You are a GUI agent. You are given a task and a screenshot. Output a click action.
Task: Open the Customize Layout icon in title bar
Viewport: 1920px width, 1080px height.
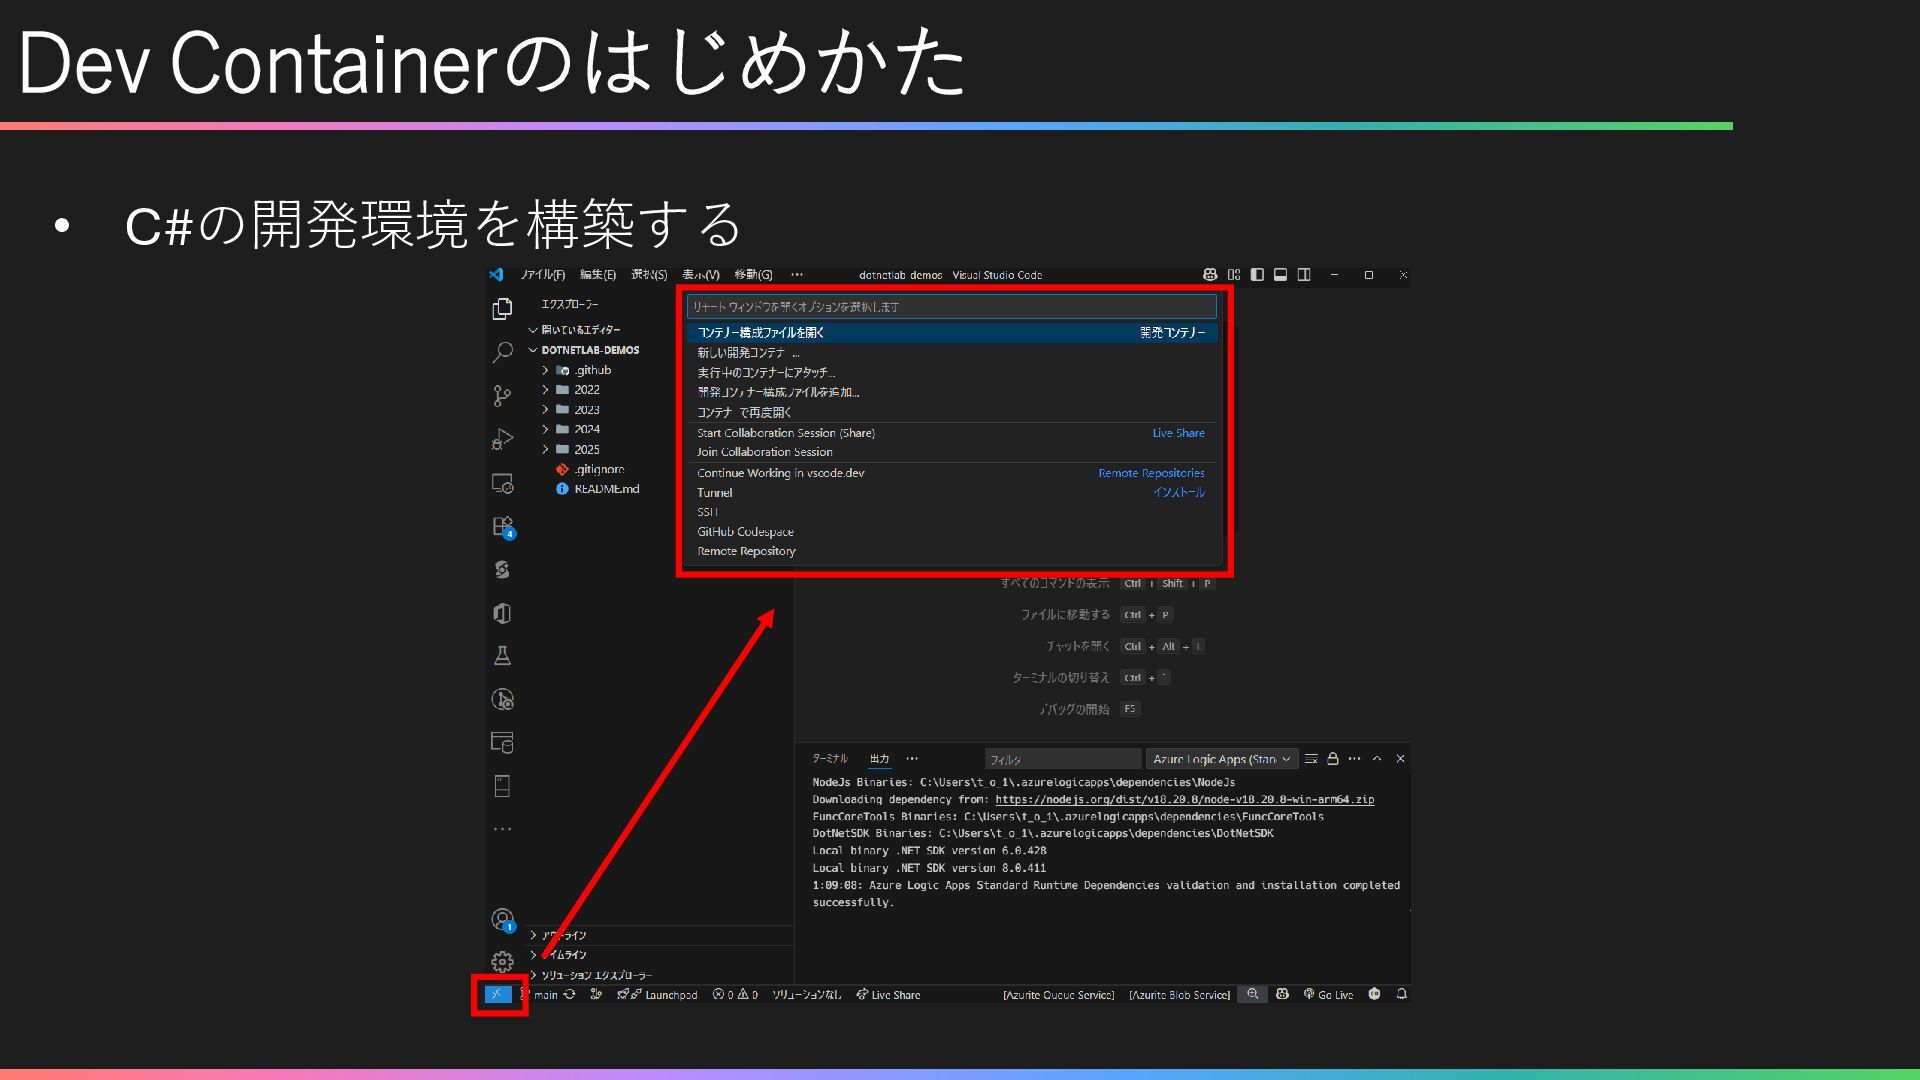[1234, 275]
